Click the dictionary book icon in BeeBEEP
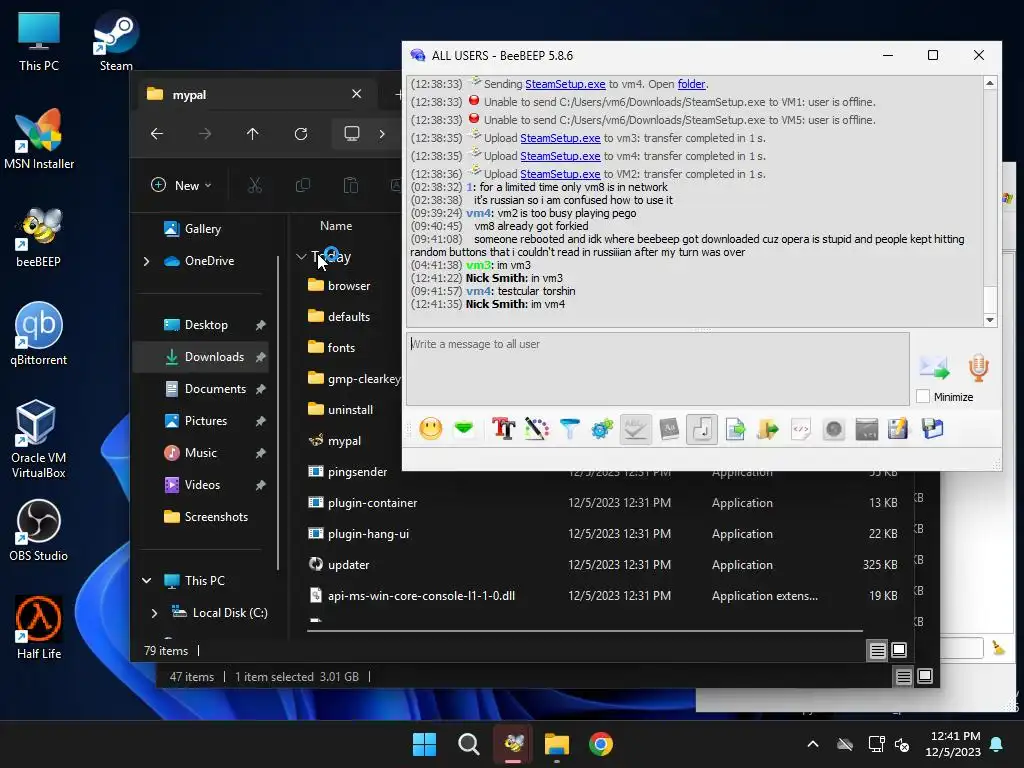The height and width of the screenshot is (768, 1024). pos(669,429)
